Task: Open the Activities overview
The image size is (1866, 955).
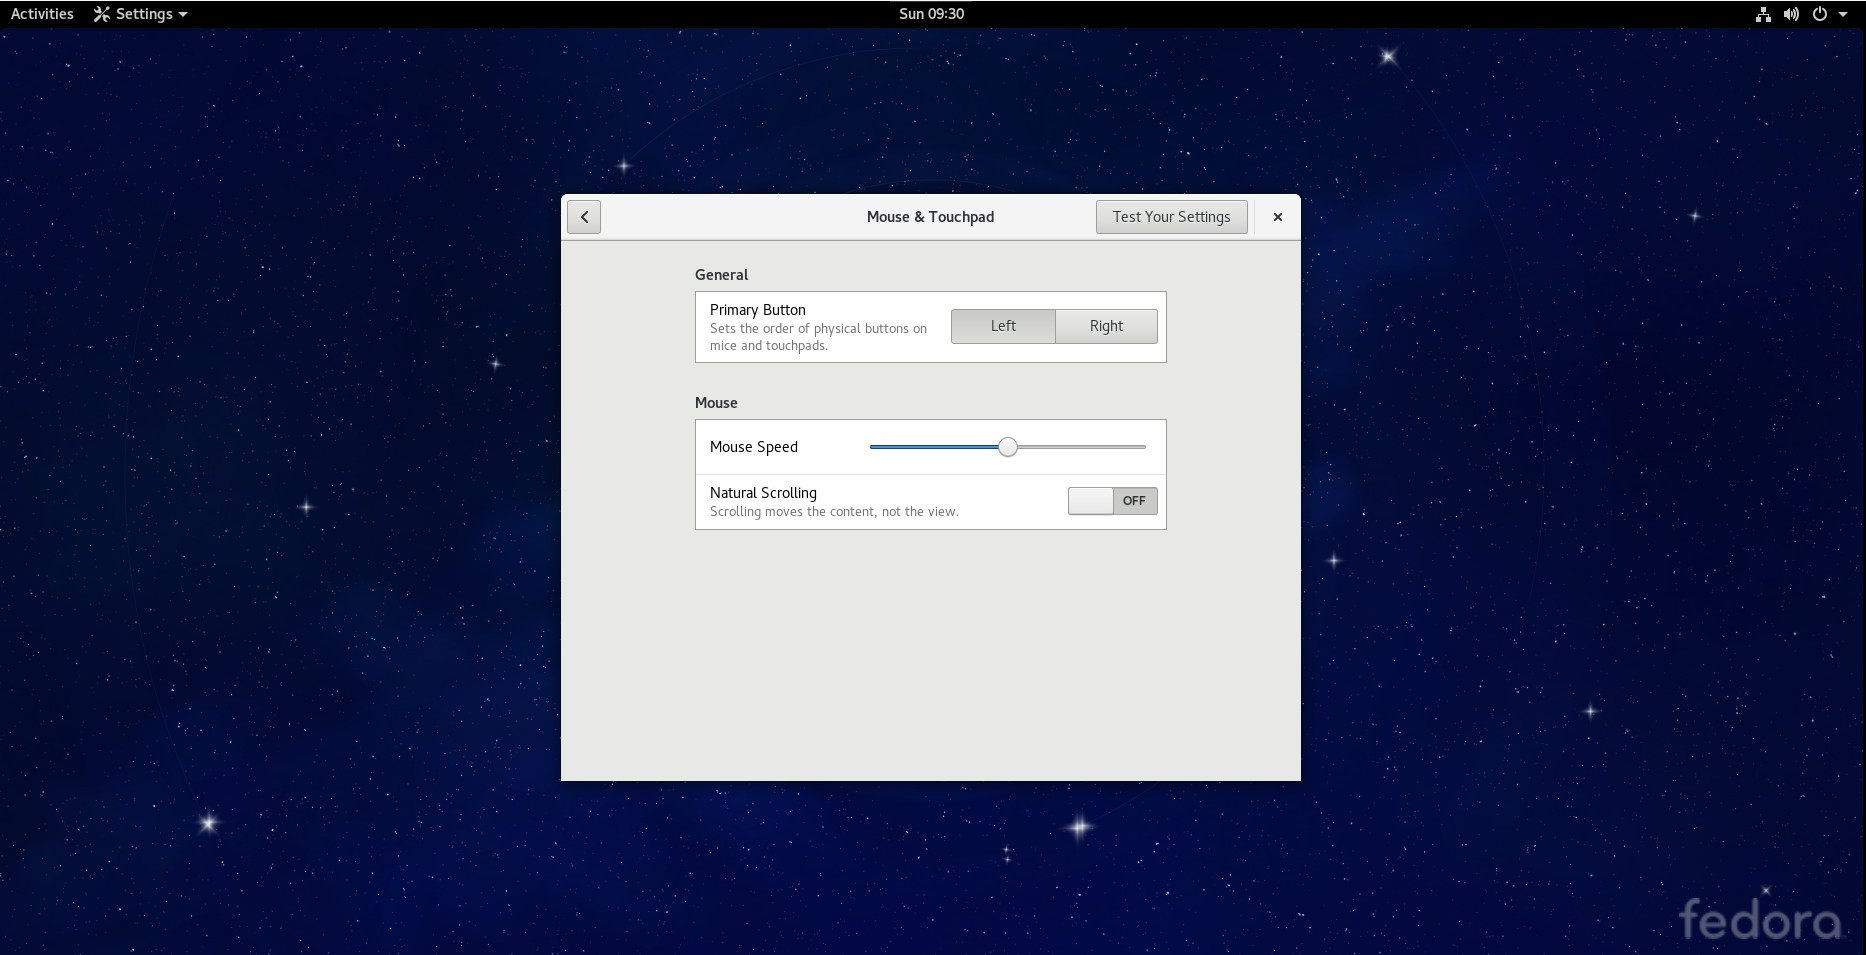Action: tap(42, 14)
